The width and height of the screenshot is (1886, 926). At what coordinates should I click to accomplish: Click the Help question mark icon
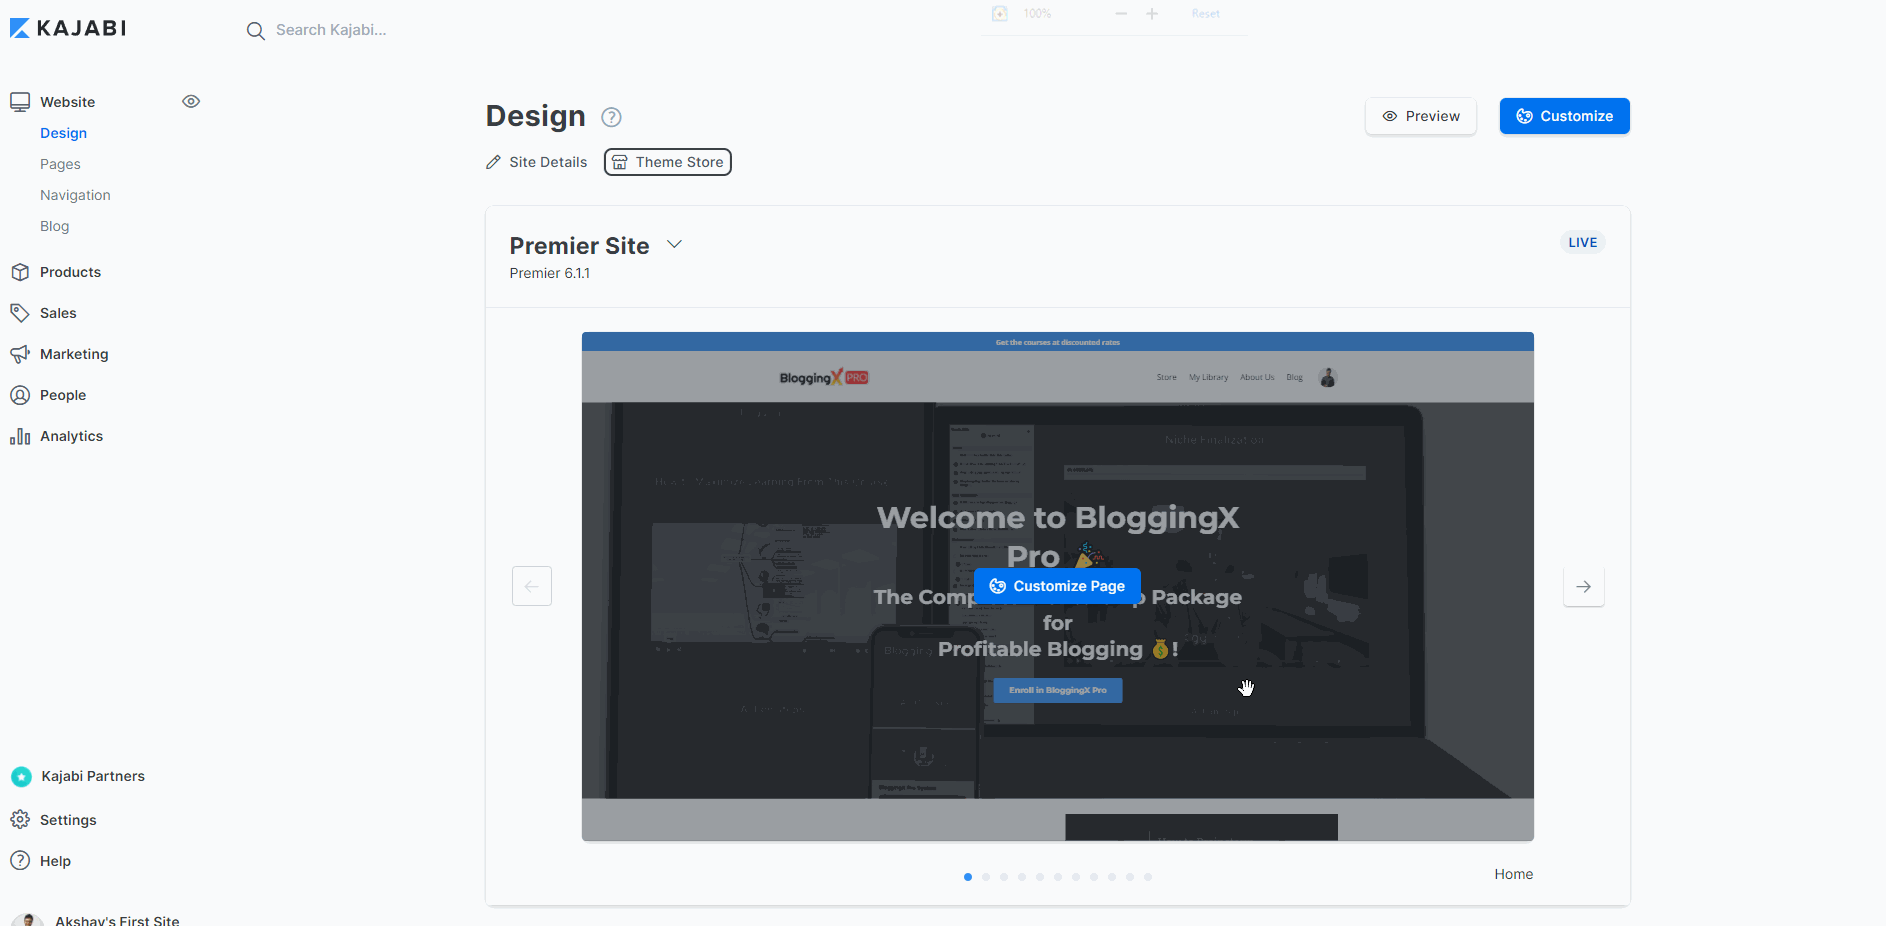point(20,861)
